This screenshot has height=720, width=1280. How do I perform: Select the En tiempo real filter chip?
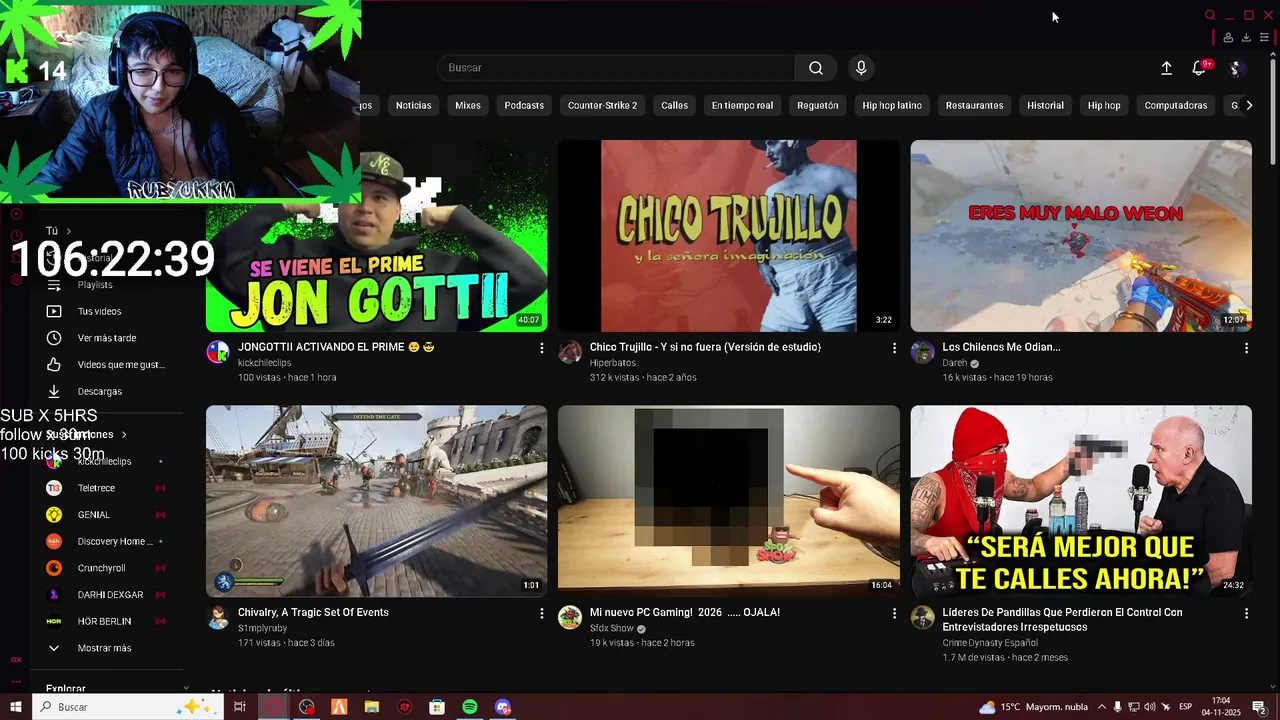tap(742, 105)
